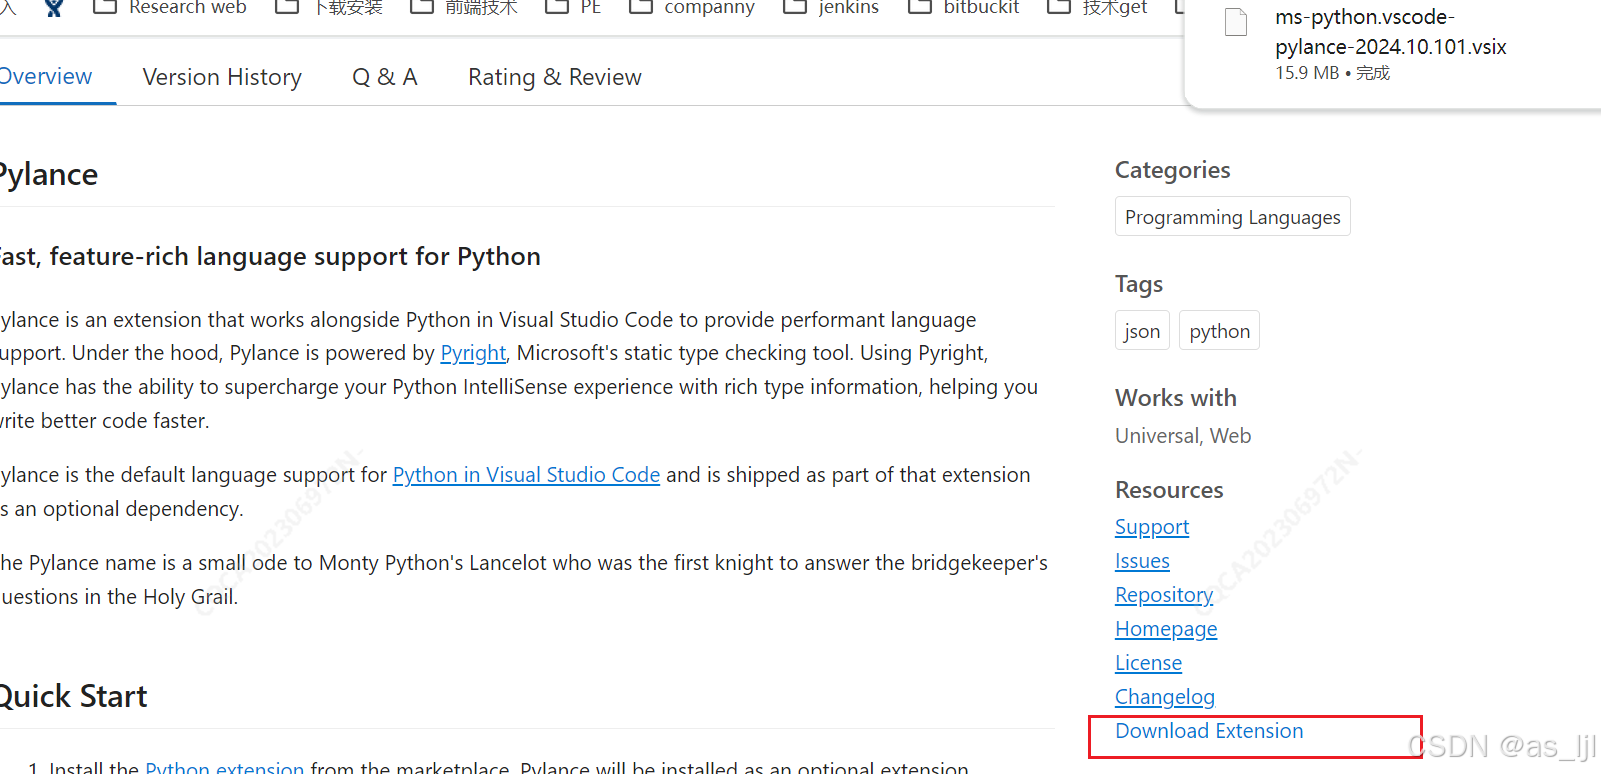1601x774 pixels.
Task: Click the Categories heading
Action: click(1172, 170)
